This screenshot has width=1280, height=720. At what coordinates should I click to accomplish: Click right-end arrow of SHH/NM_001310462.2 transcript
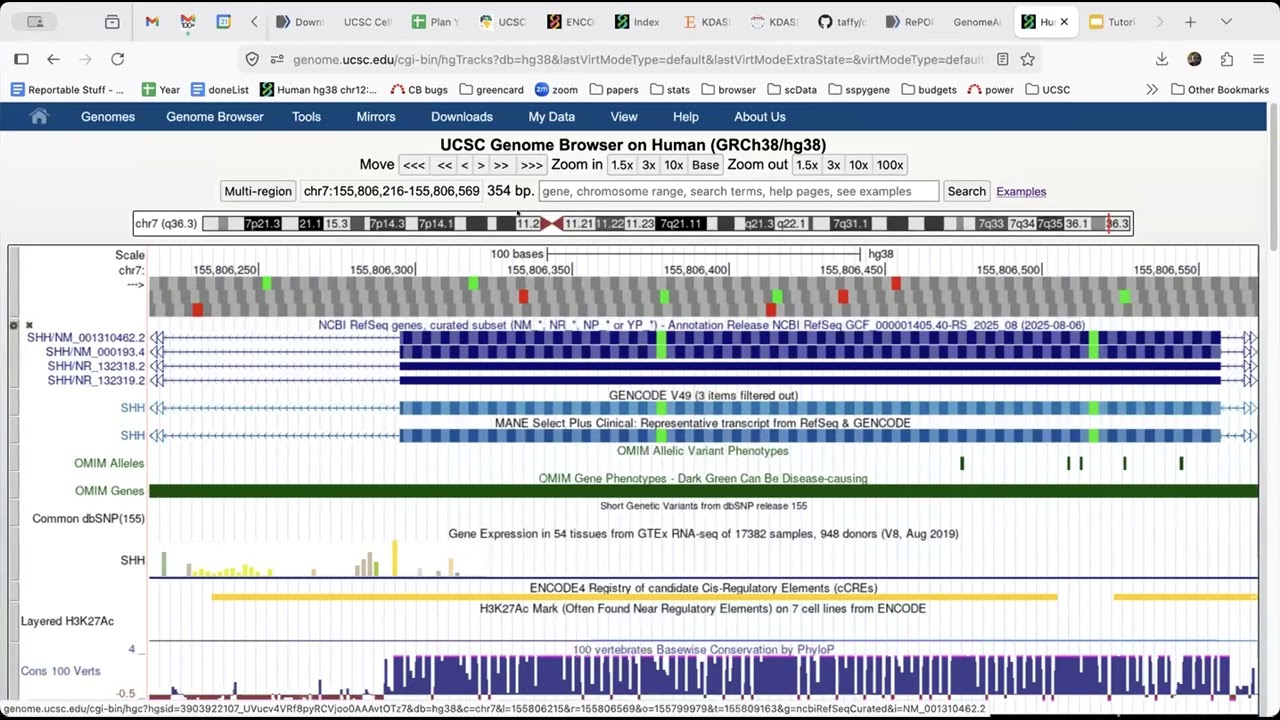pos(1250,338)
